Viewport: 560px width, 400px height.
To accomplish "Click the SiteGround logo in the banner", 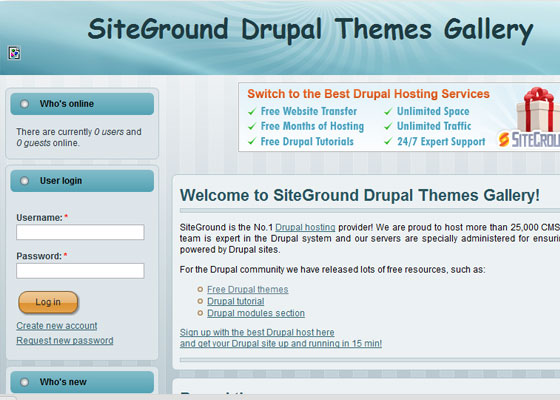I will (529, 139).
